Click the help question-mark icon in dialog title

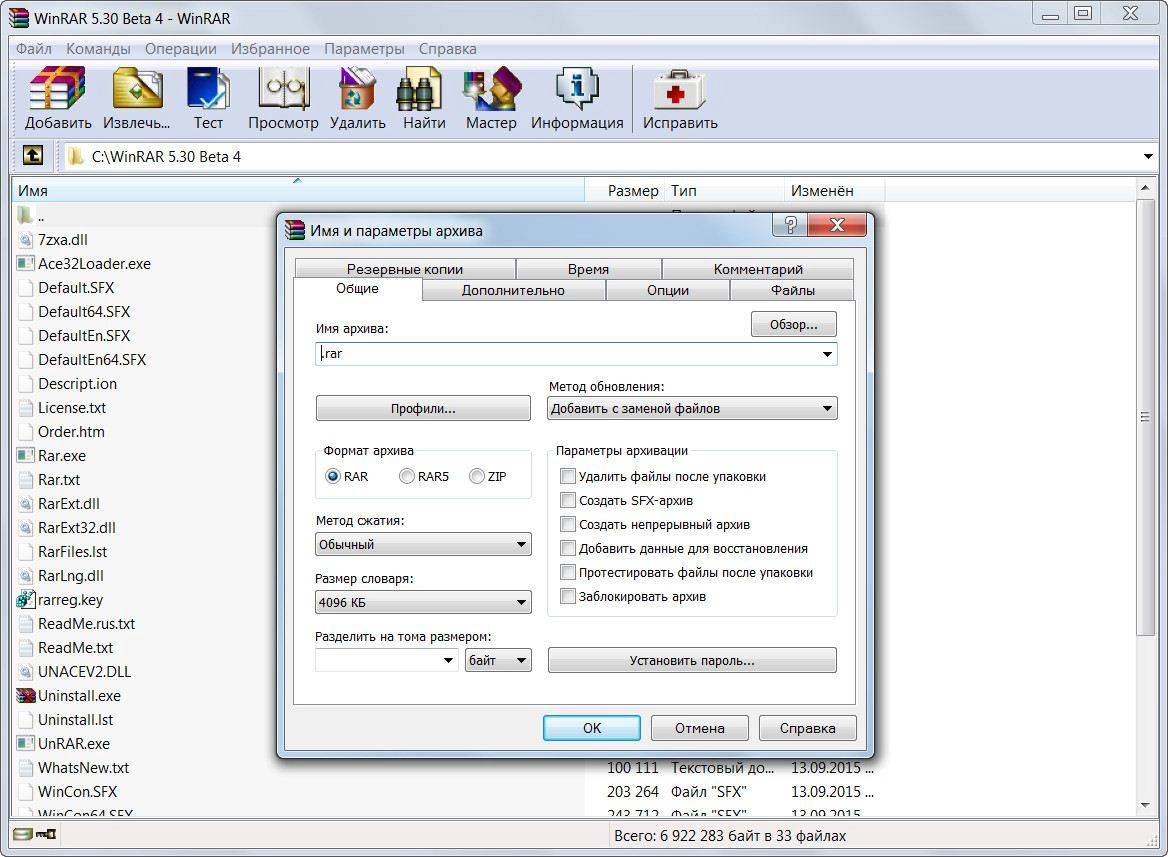tap(790, 225)
